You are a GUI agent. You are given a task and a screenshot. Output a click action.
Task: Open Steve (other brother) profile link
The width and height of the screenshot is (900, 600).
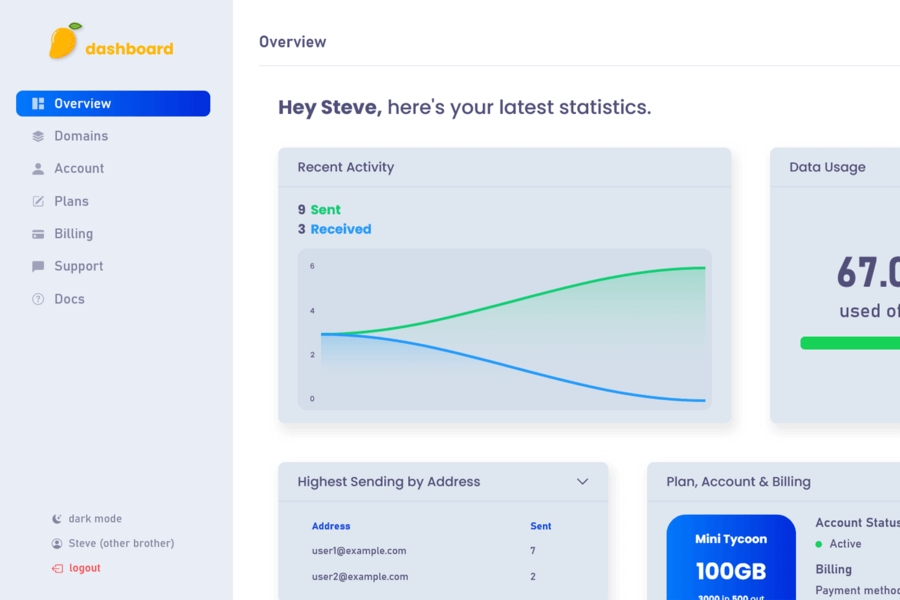(120, 543)
